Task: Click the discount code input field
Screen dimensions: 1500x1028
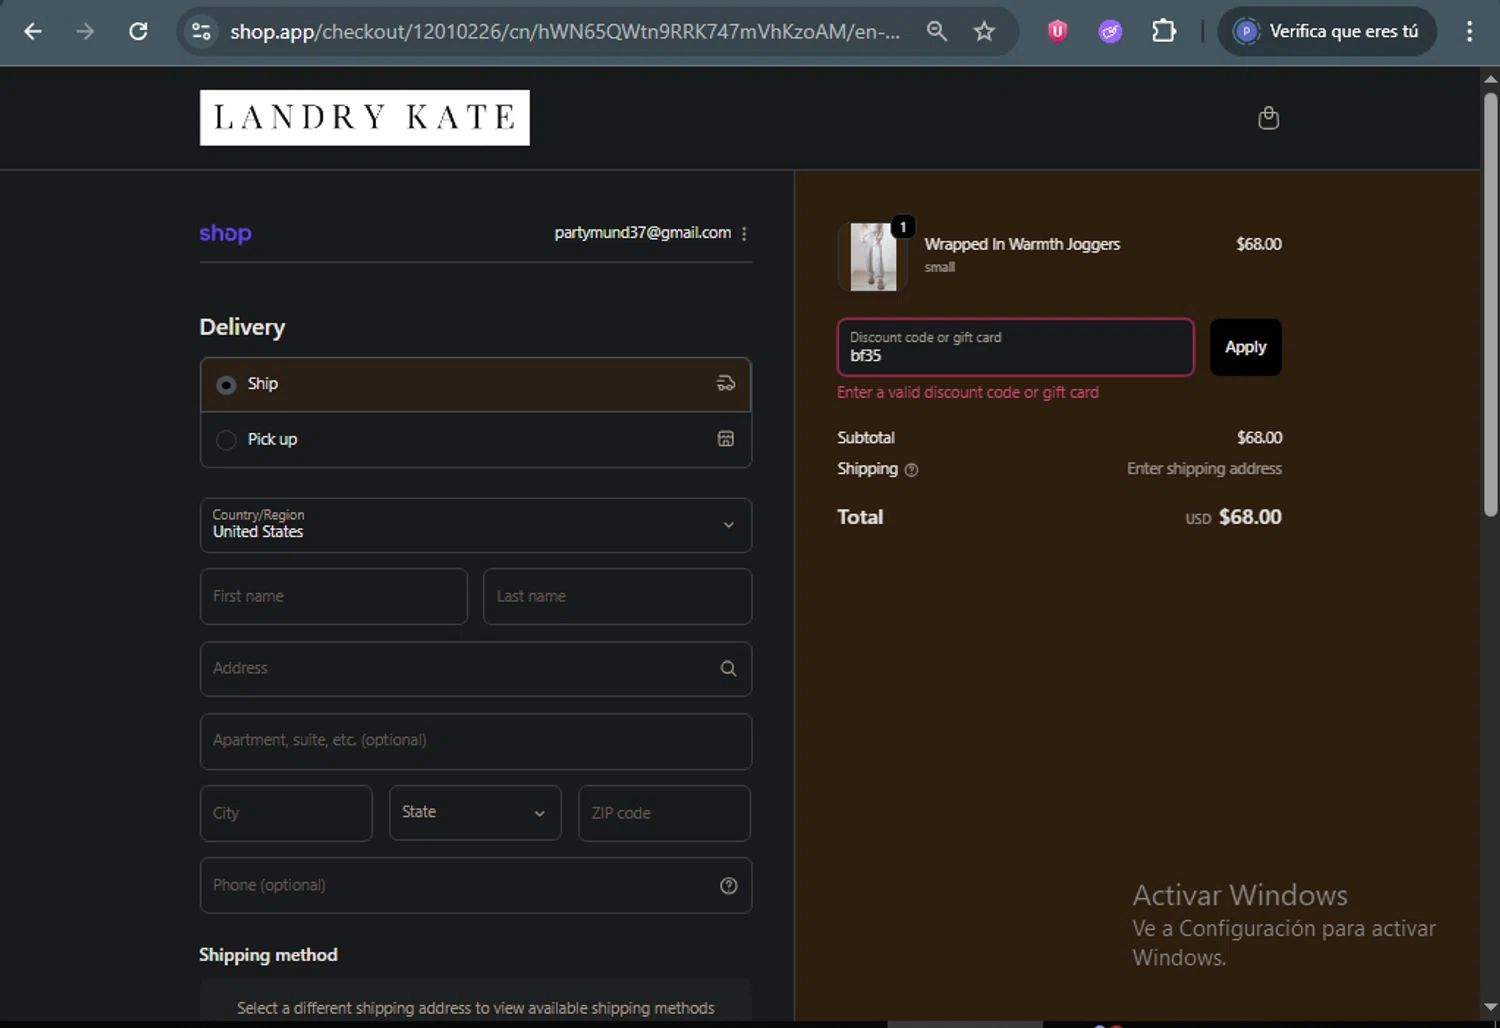Action: point(1015,347)
